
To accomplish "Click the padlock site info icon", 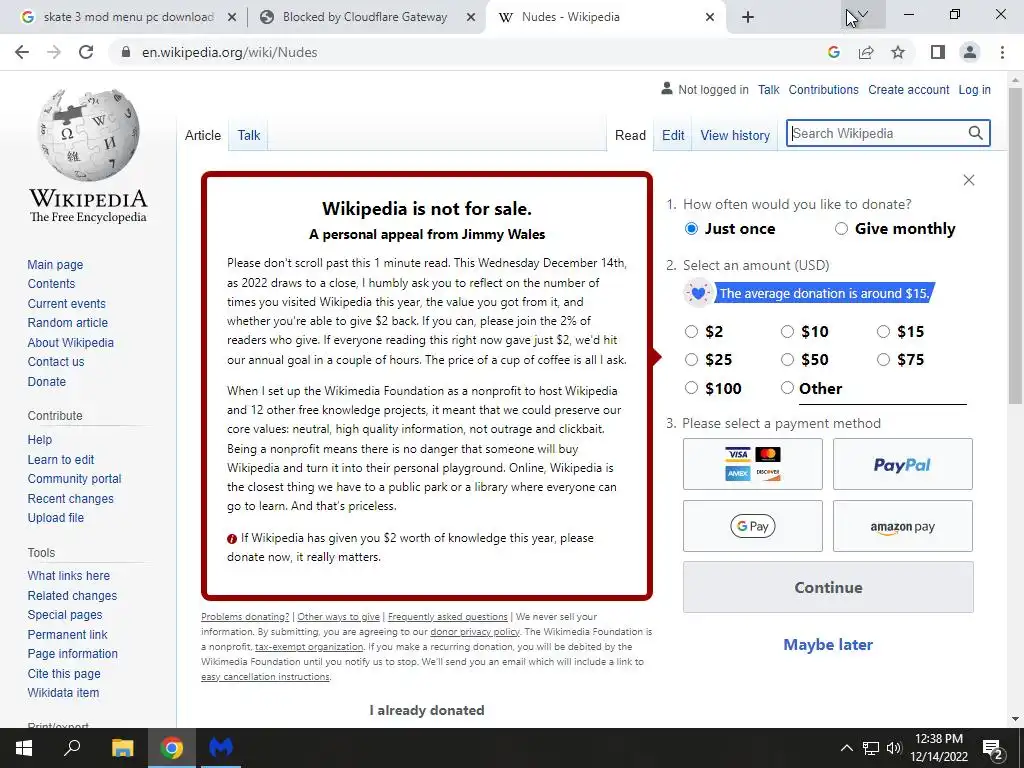I will (127, 52).
